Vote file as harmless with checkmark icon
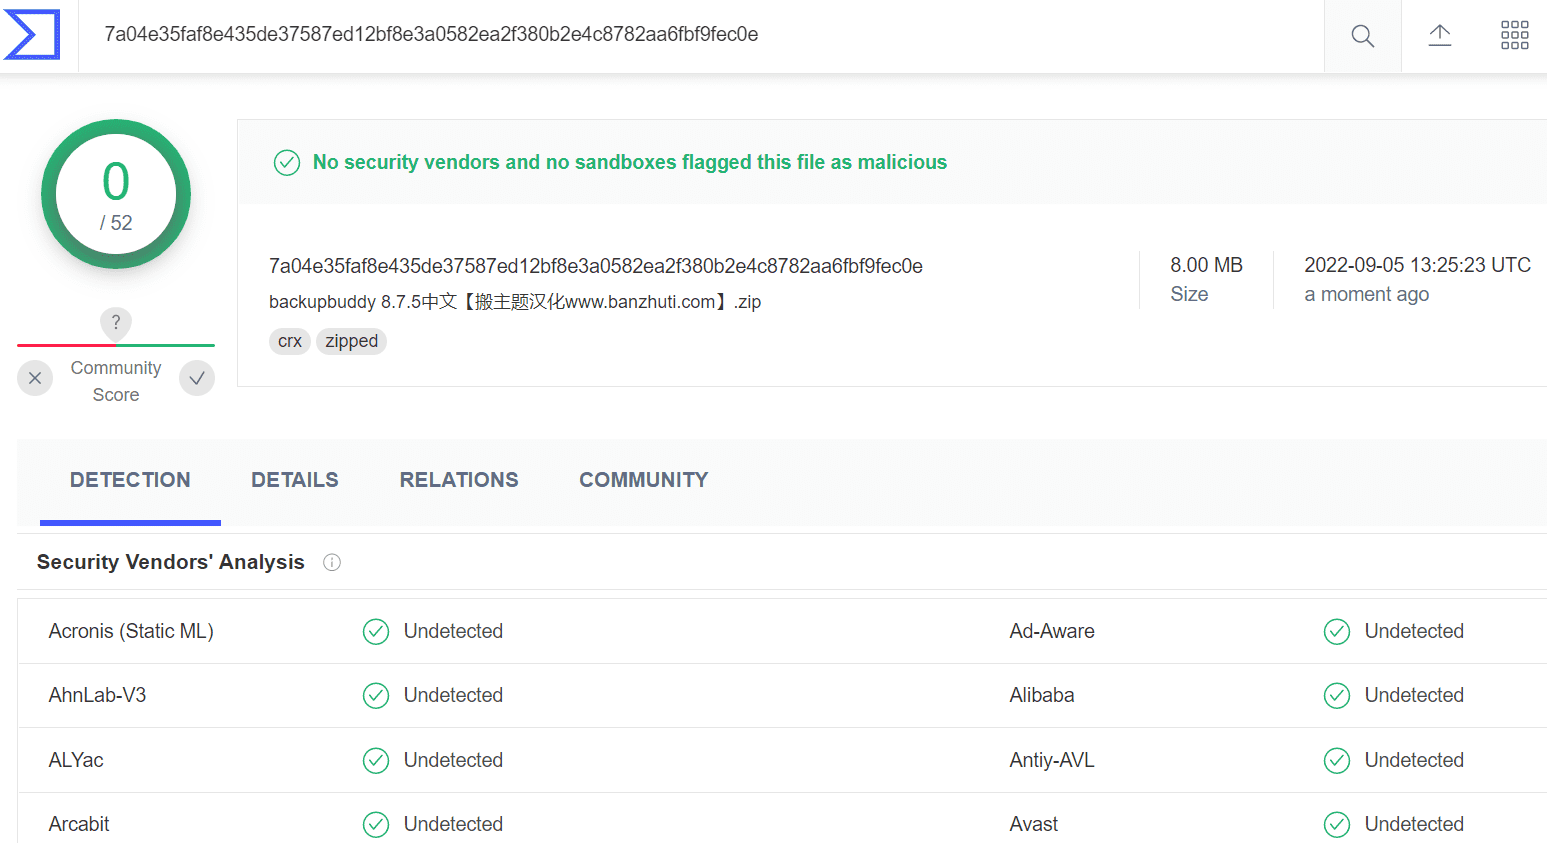The image size is (1547, 843). [197, 378]
